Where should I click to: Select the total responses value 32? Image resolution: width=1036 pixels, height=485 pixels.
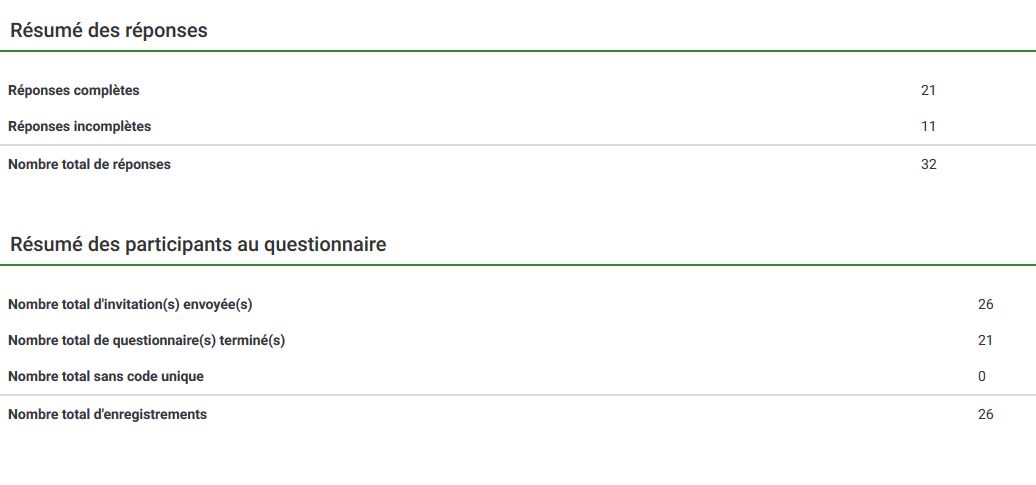point(928,165)
